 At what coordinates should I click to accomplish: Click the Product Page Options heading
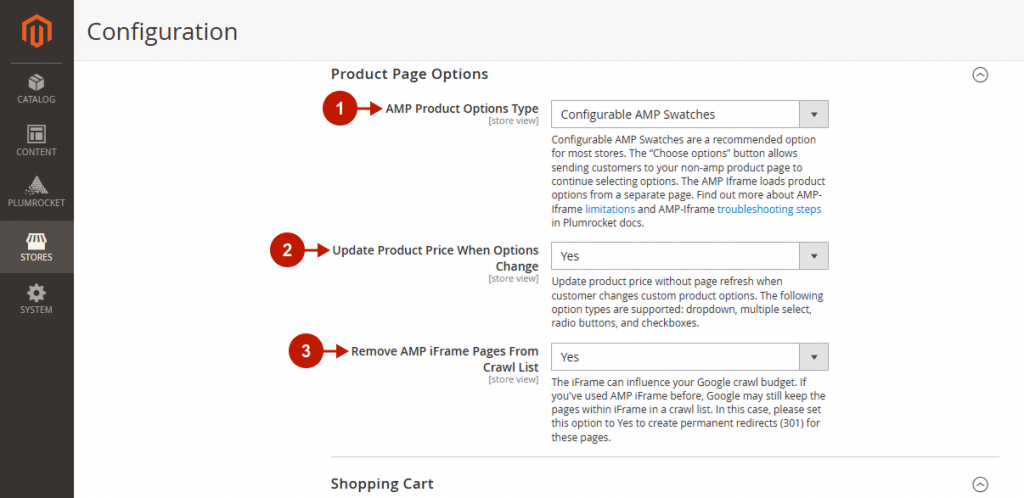409,74
